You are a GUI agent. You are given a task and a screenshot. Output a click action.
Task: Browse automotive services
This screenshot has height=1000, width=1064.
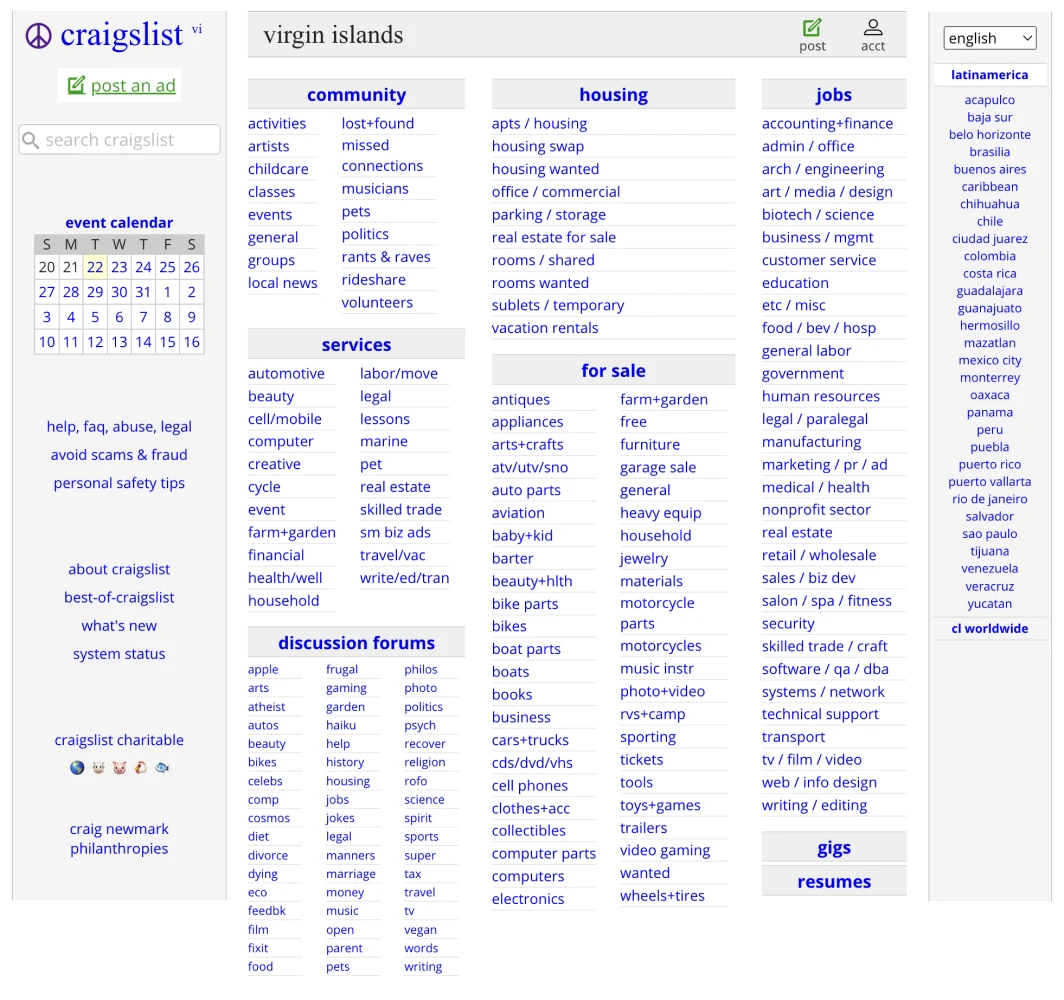[x=286, y=373]
